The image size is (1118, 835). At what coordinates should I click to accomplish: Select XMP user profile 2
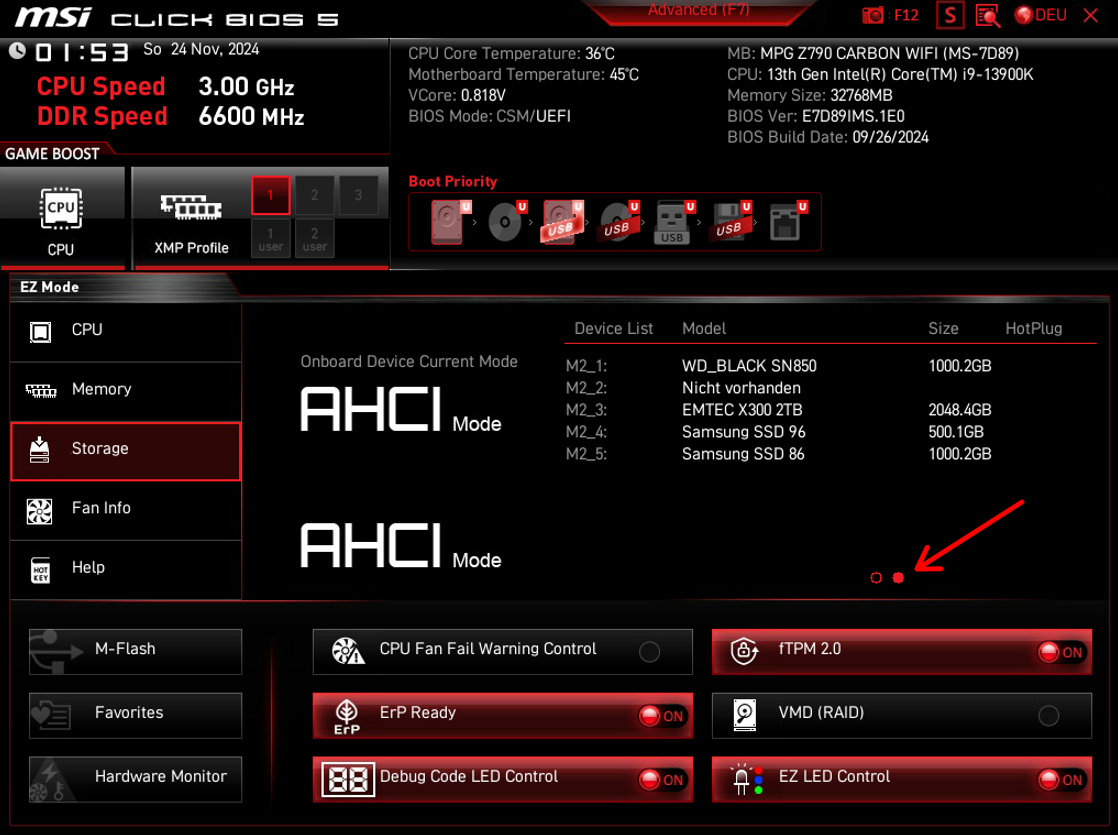[x=314, y=239]
